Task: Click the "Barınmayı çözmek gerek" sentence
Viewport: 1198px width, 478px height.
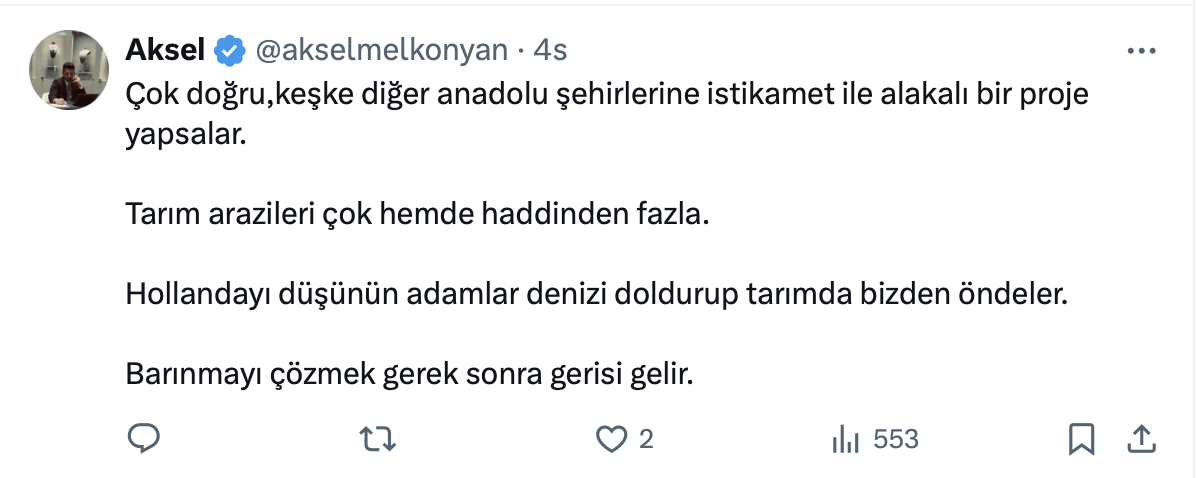Action: pyautogui.click(x=409, y=375)
